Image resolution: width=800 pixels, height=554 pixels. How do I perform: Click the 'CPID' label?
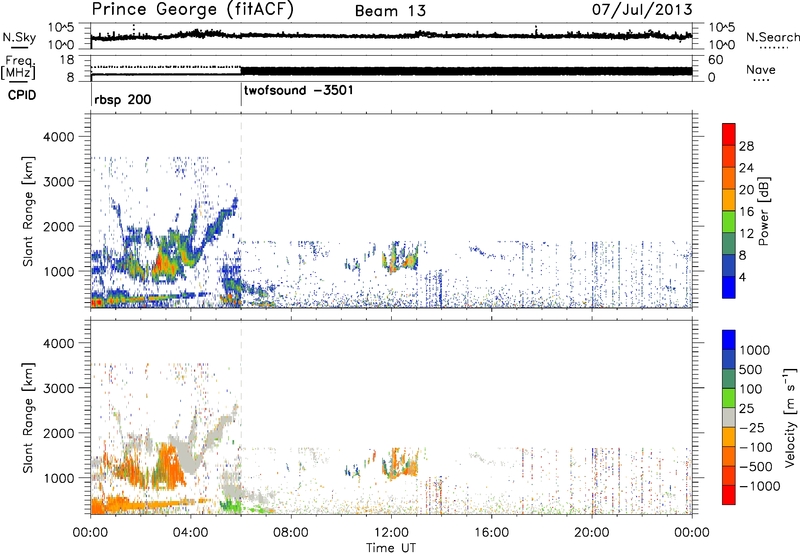[x=22, y=95]
